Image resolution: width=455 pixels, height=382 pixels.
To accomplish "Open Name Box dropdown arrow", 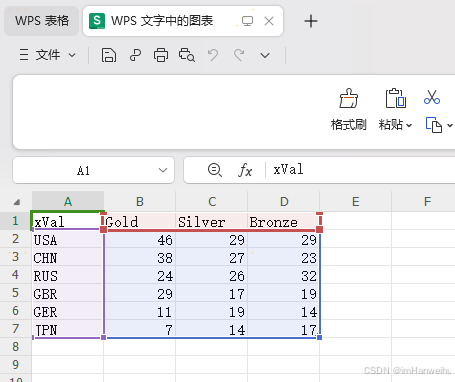I will pyautogui.click(x=163, y=170).
